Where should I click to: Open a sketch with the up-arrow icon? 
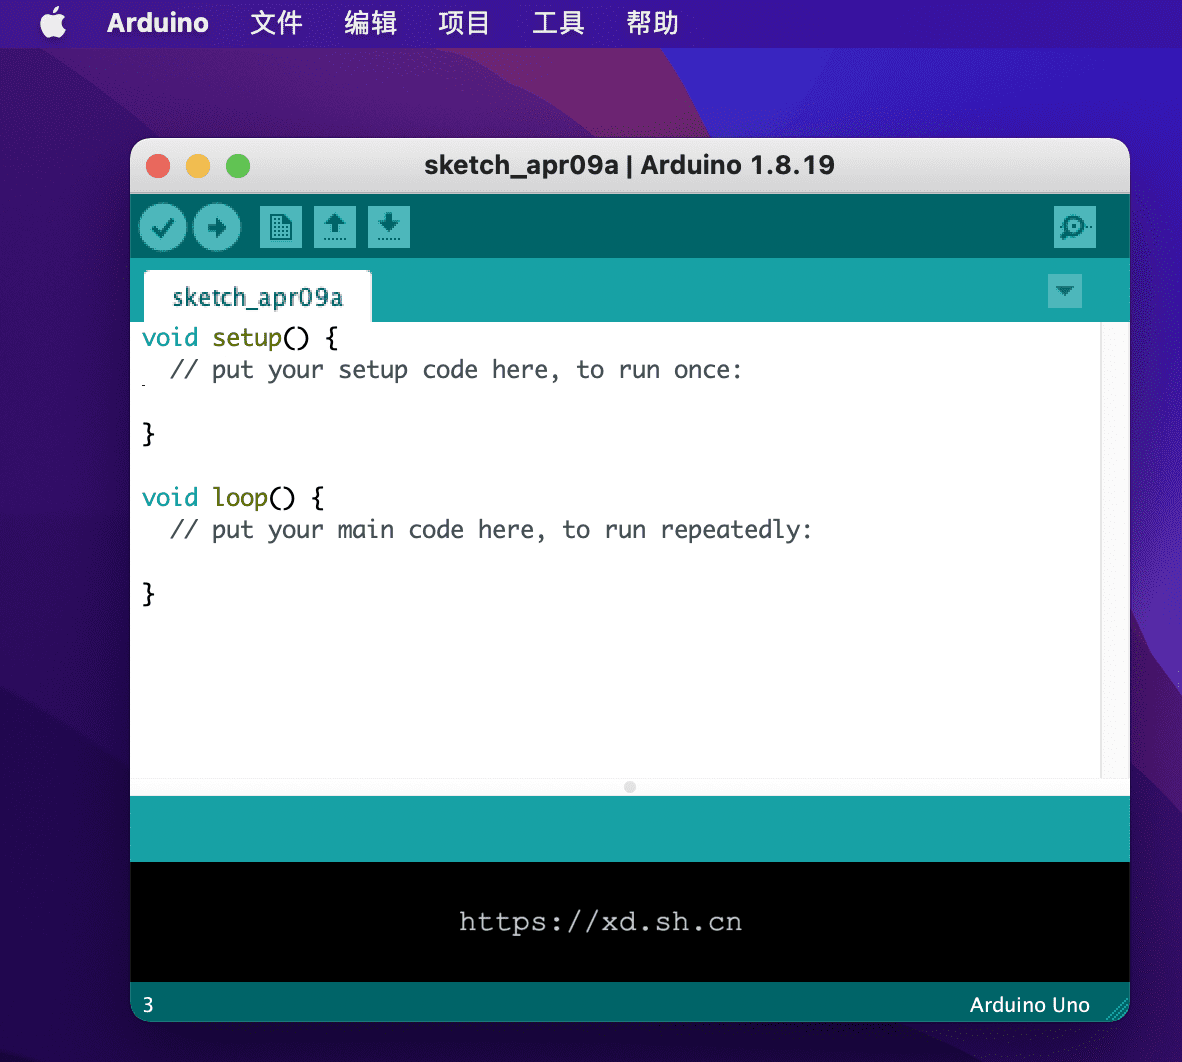335,227
